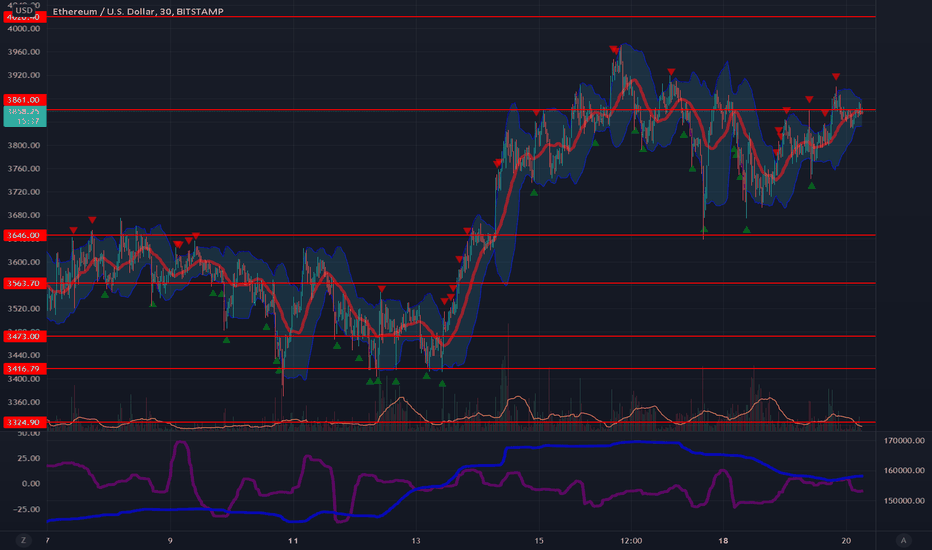The image size is (932, 550).
Task: Click date label 9 on time axis
Action: (x=170, y=540)
